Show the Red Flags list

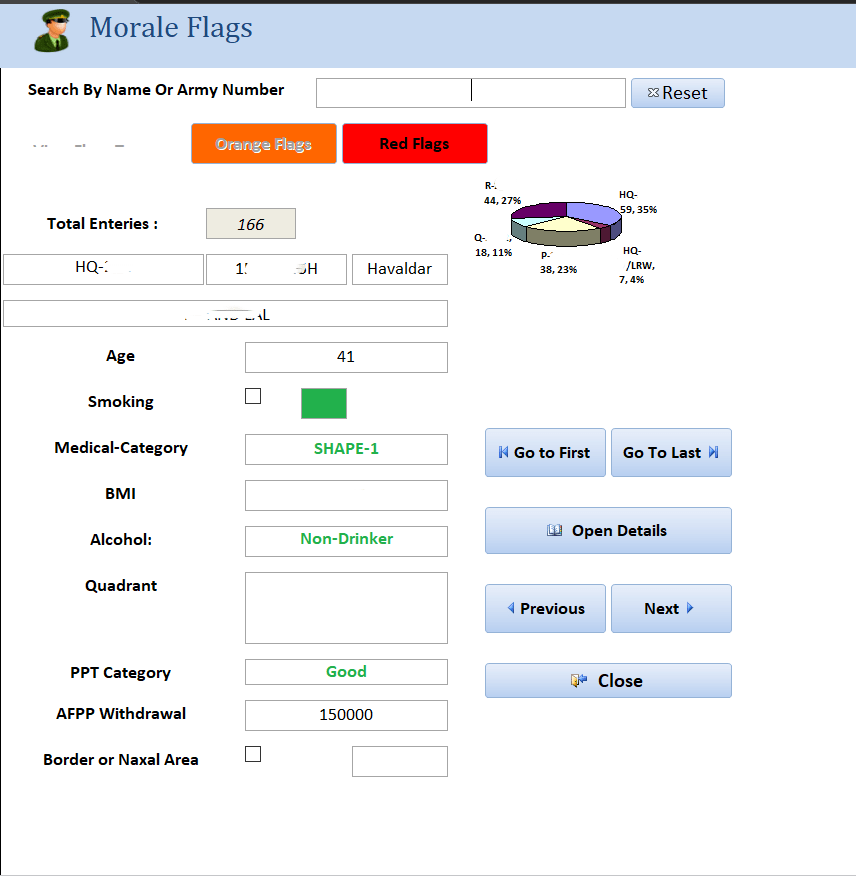tap(414, 144)
